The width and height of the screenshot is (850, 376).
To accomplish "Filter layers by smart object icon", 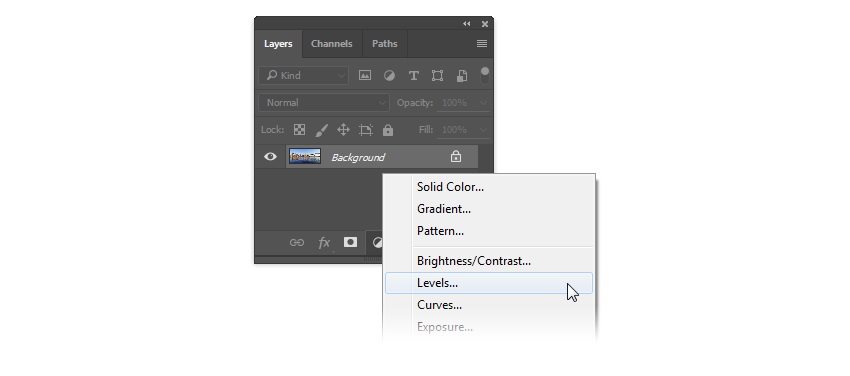I will [x=462, y=76].
